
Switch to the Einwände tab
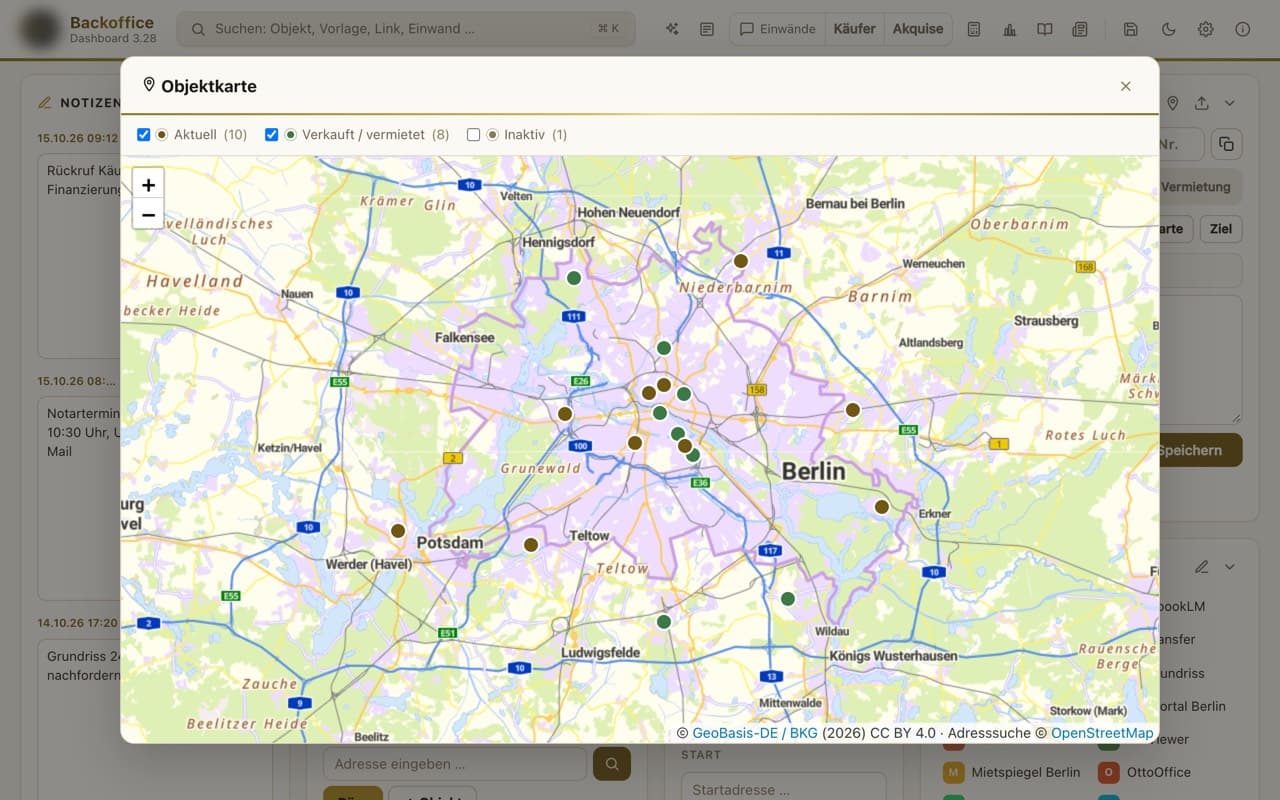[x=777, y=29]
